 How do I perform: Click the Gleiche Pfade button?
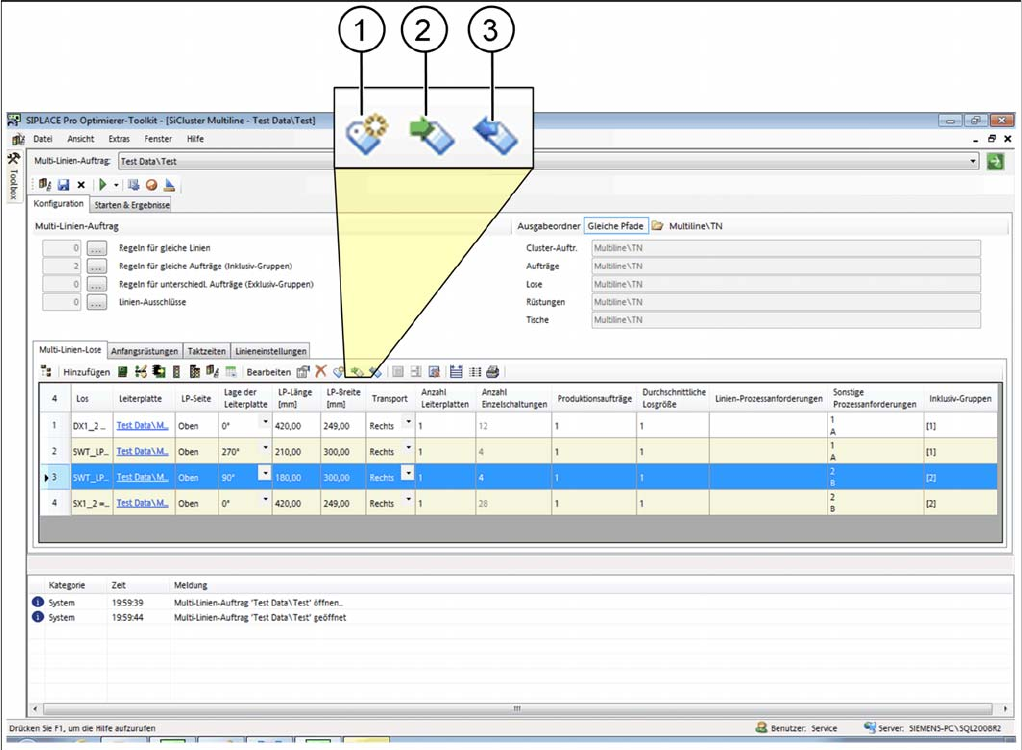point(616,226)
